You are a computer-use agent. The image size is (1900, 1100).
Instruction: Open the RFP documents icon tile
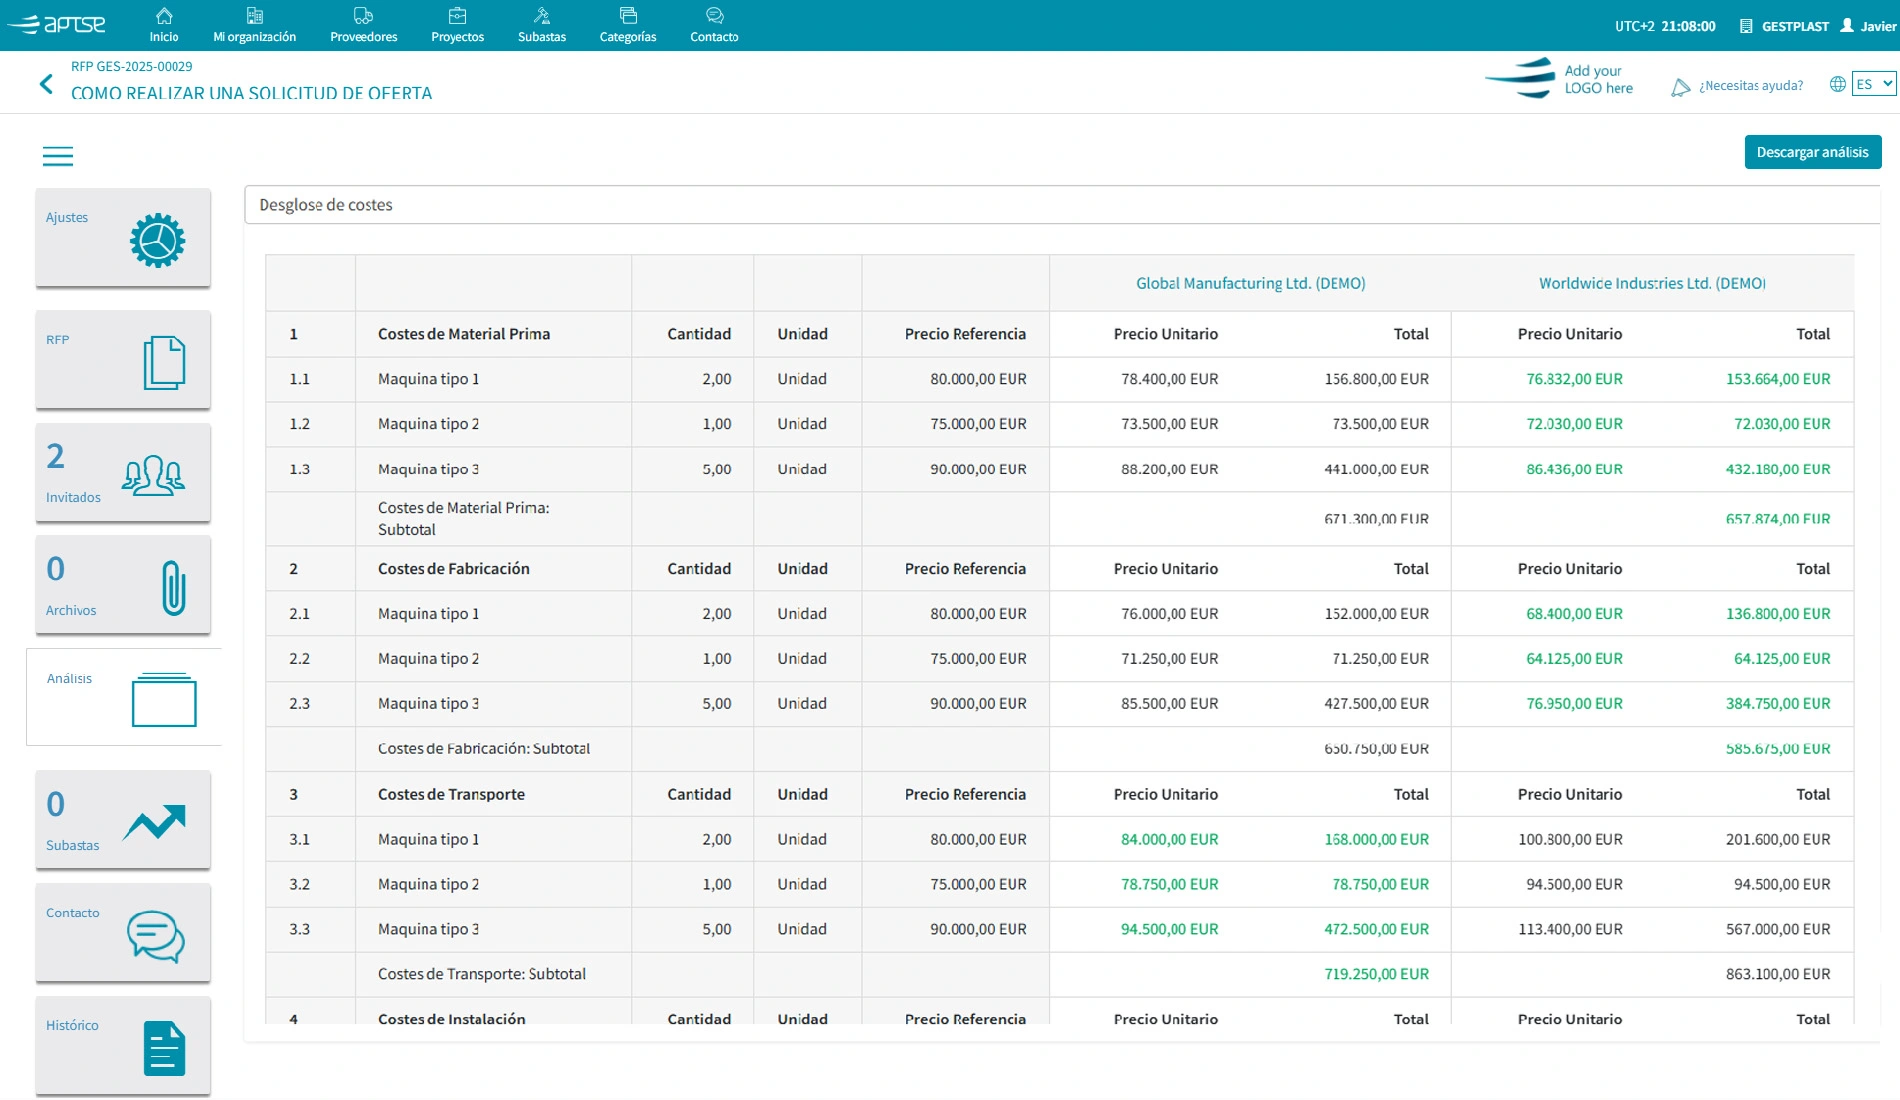[123, 360]
